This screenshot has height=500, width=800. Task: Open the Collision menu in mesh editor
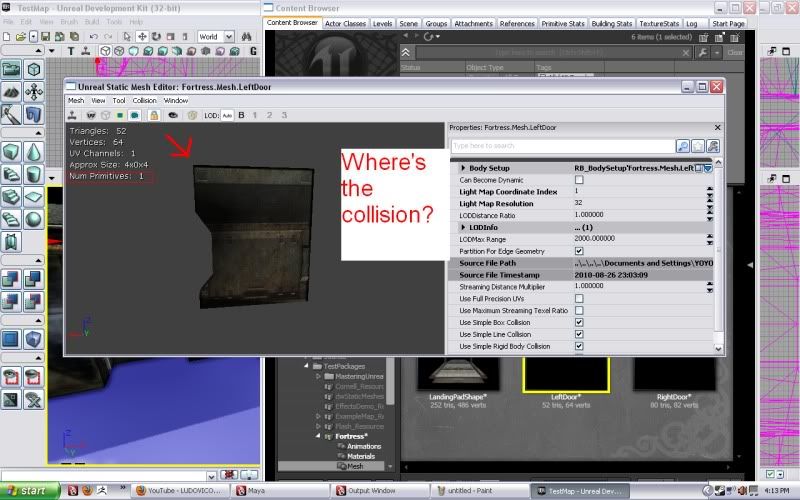click(144, 101)
